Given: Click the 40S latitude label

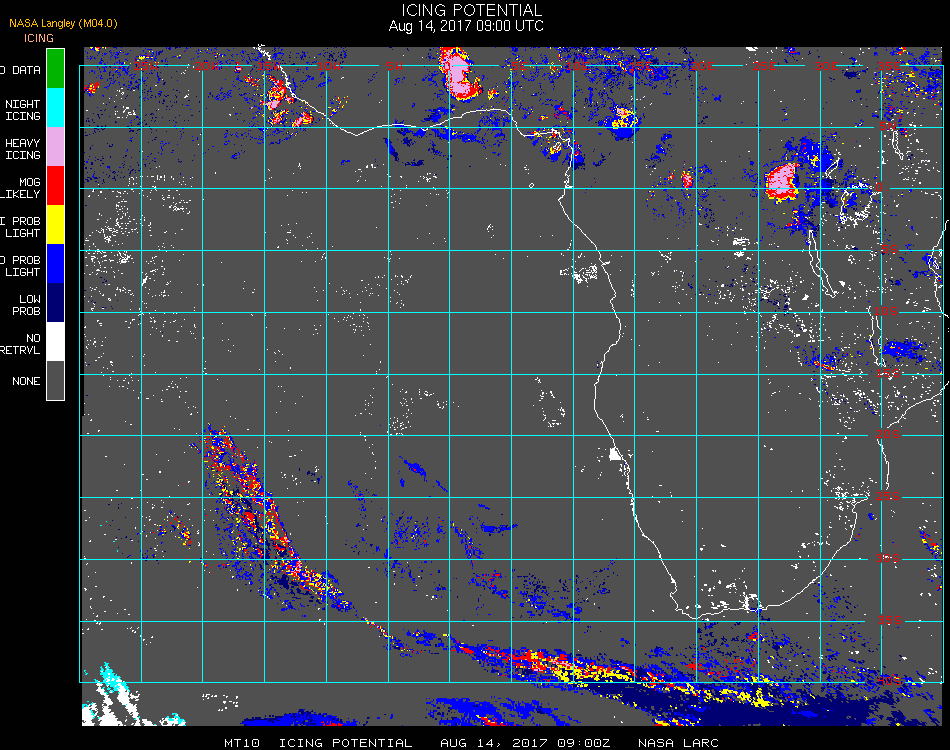Looking at the screenshot, I should 889,681.
